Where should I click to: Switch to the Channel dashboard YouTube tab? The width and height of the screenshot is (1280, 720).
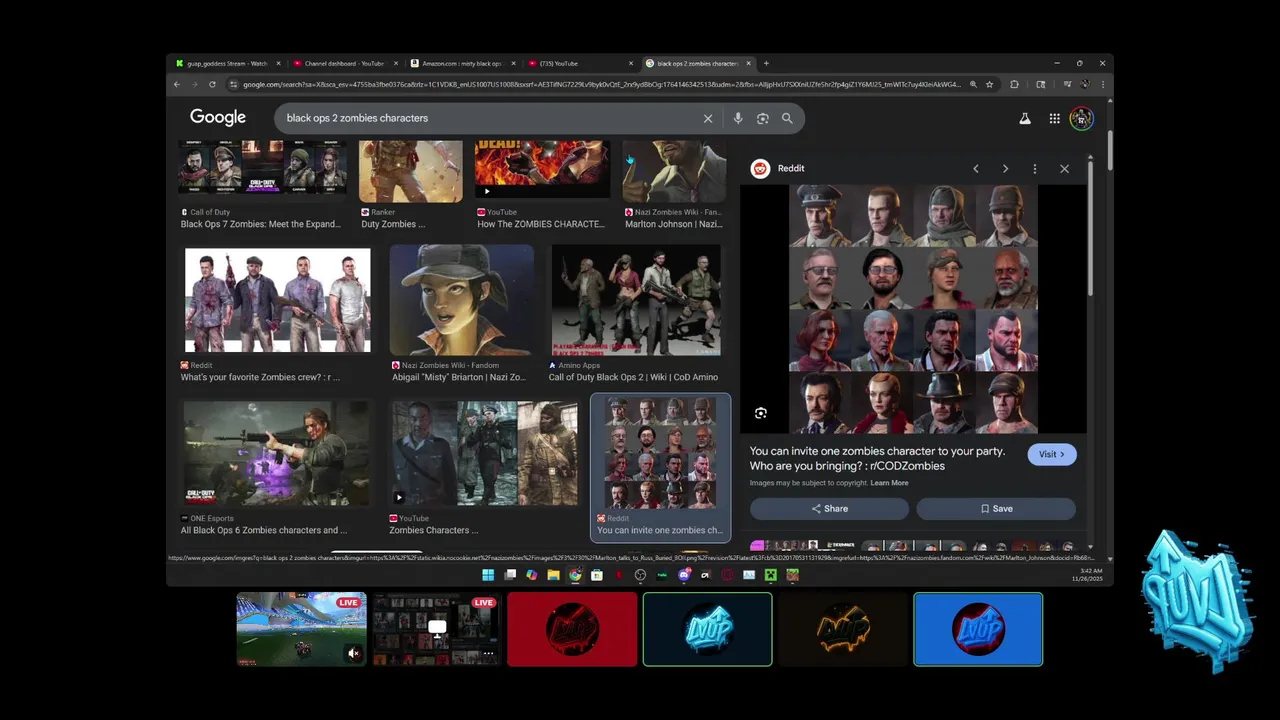point(344,63)
